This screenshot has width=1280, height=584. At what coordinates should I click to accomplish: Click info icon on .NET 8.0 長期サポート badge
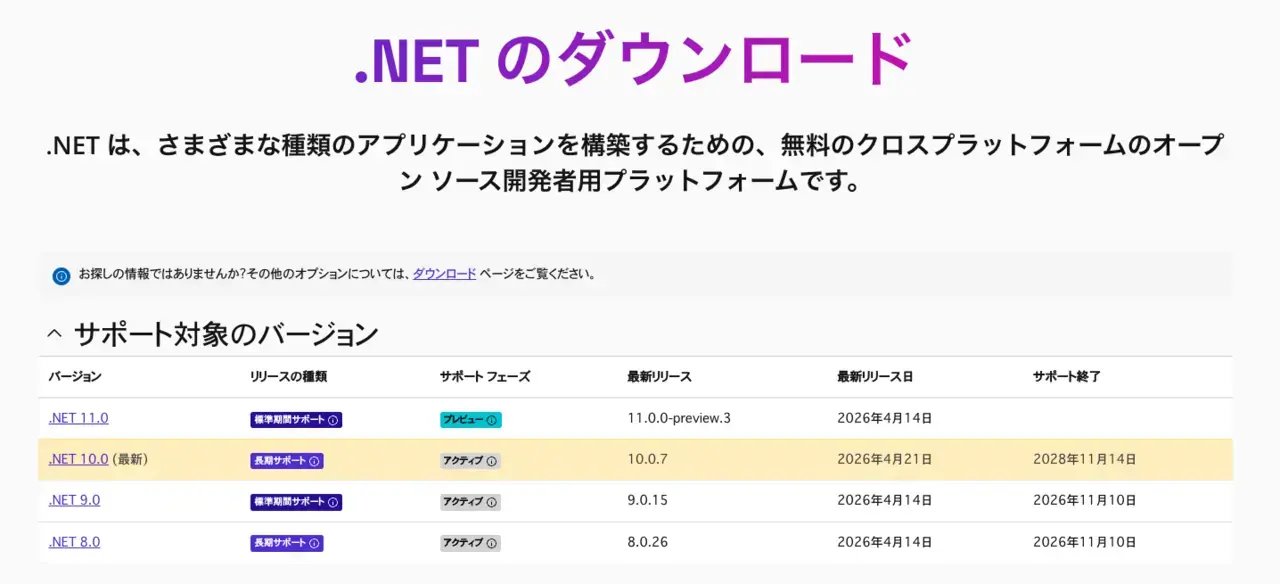tap(314, 543)
